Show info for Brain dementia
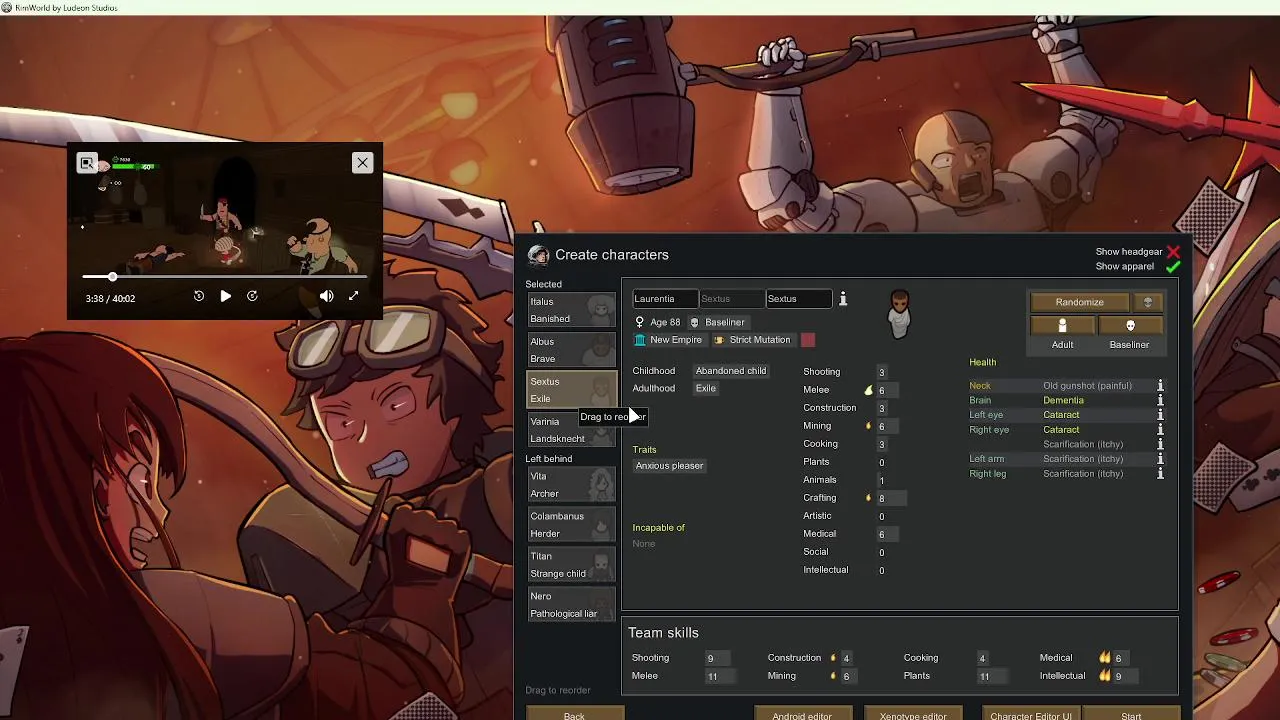1280x720 pixels. click(1160, 400)
